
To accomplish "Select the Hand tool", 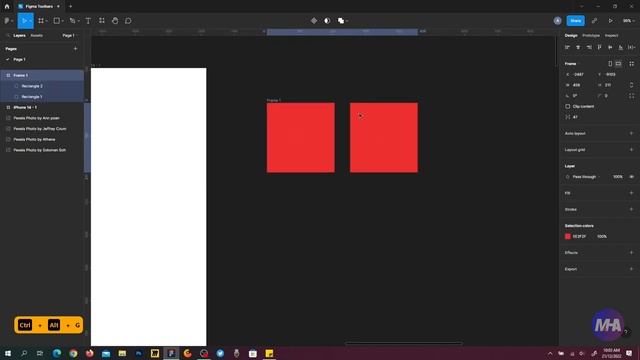I will 115,21.
